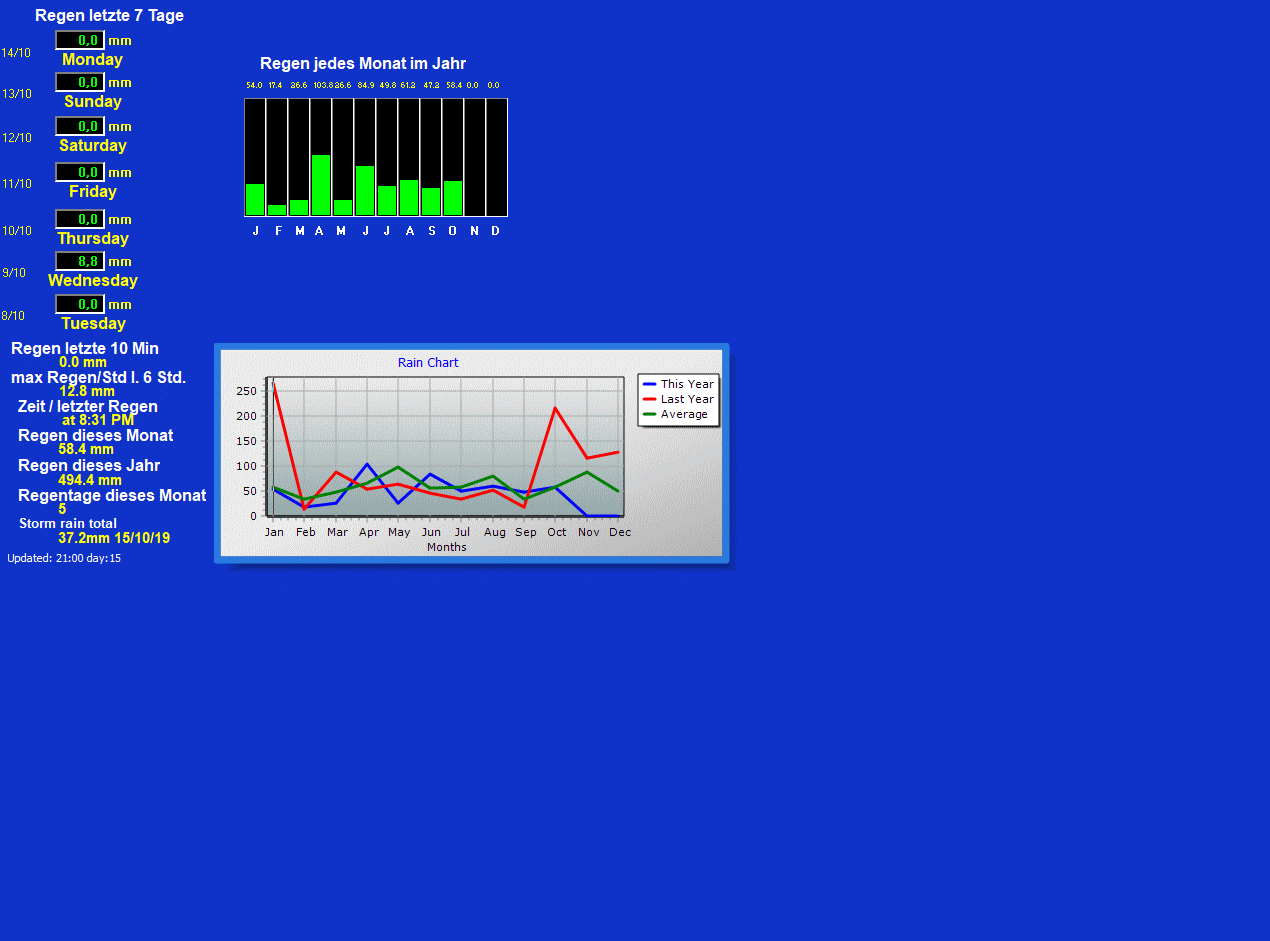Screen dimensions: 1270x941
Task: Click the Monday rain value box
Action: coord(80,40)
